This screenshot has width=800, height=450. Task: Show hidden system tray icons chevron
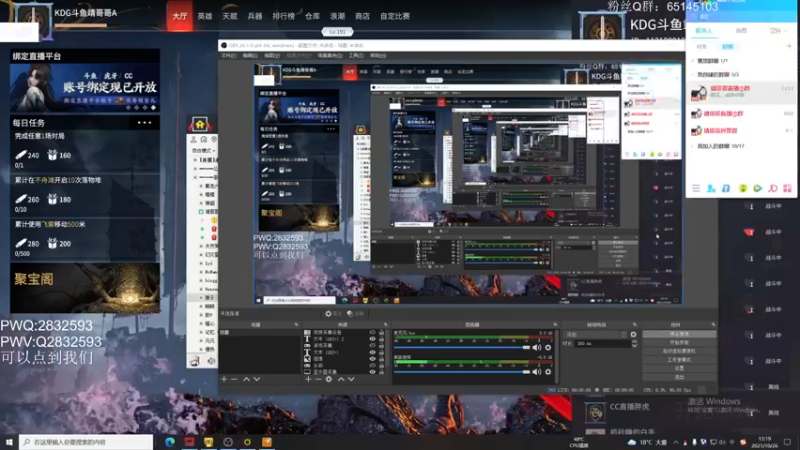pos(676,442)
